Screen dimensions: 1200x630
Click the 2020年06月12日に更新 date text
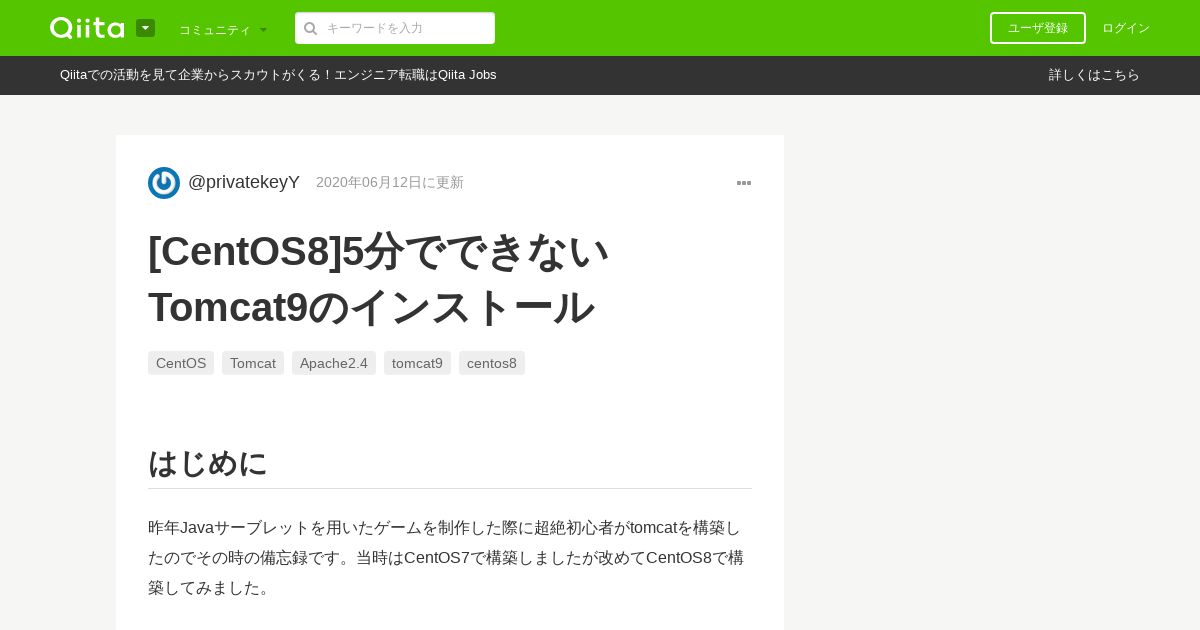390,182
